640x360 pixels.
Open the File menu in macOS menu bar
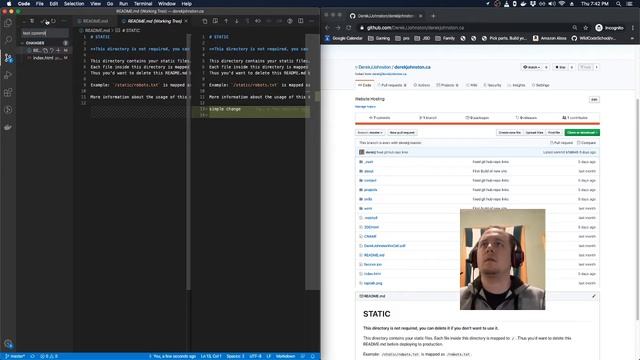40,4
